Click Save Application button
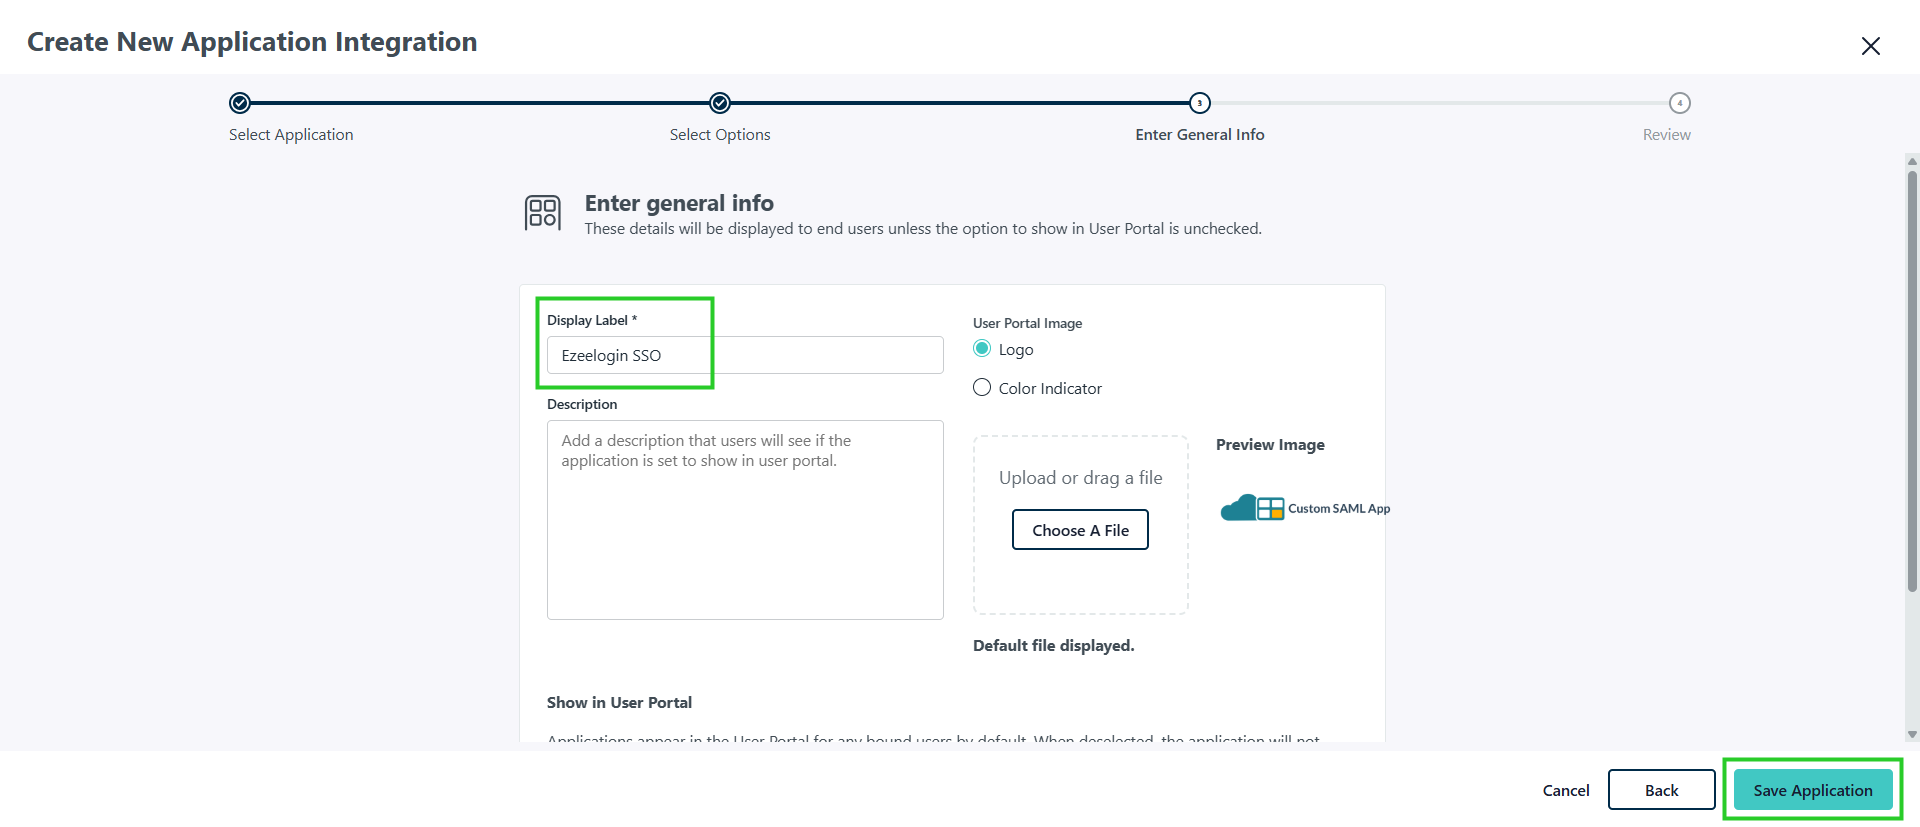 [1813, 790]
